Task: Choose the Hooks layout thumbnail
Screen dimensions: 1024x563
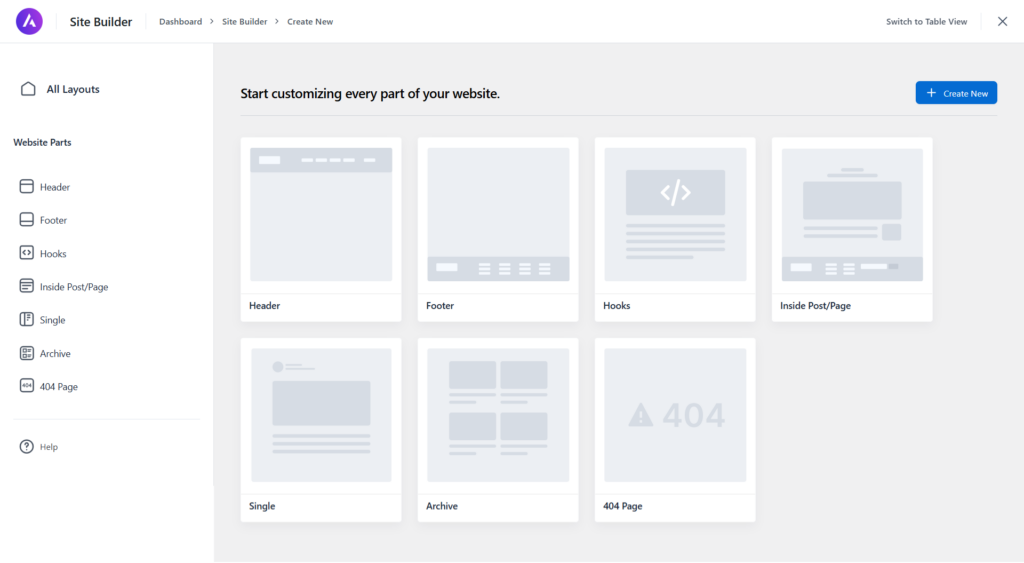Action: [675, 214]
